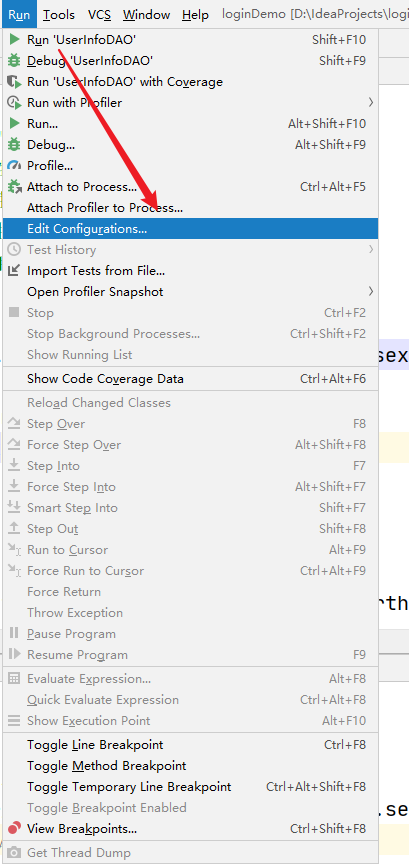409x864 pixels.
Task: Select Show Code Coverage Data
Action: pyautogui.click(x=190, y=379)
